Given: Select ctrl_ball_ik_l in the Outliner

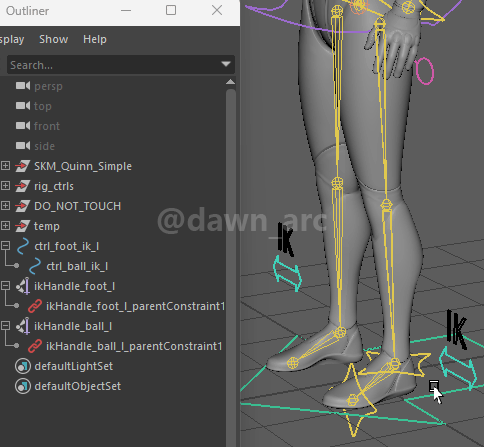Looking at the screenshot, I should 77,266.
